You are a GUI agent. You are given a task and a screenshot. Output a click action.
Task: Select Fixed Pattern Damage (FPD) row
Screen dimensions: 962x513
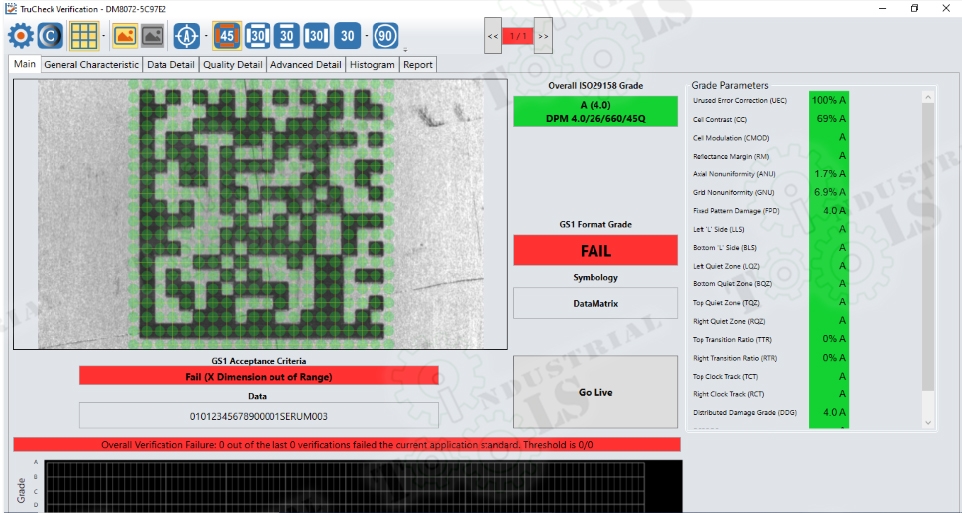770,210
